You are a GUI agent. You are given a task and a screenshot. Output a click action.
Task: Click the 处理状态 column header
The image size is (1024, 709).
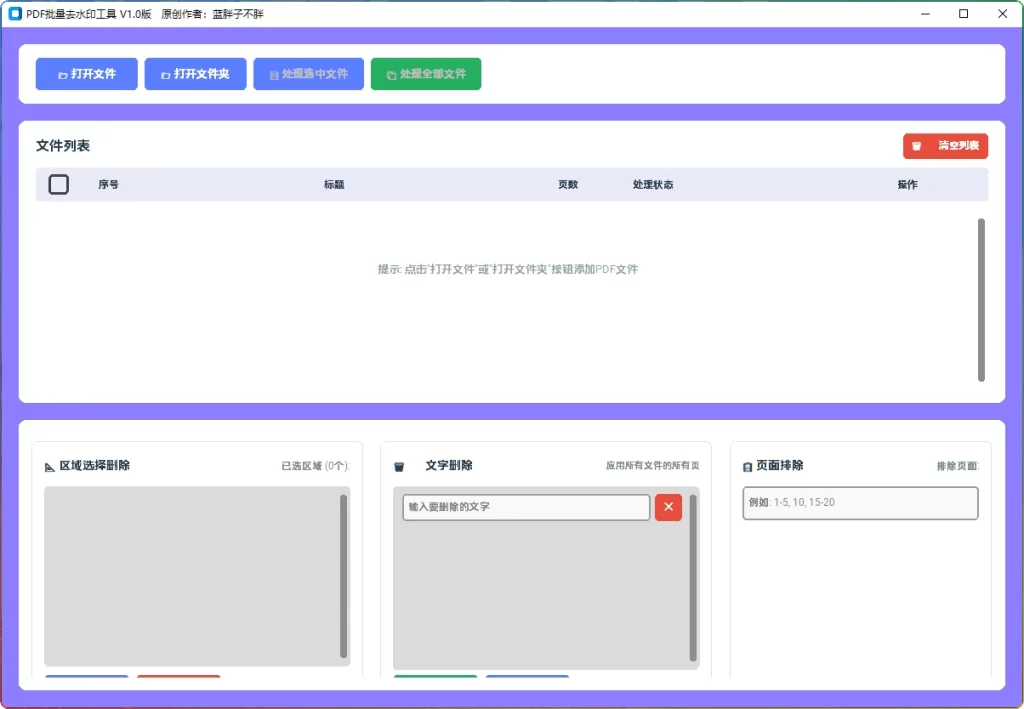[651, 184]
